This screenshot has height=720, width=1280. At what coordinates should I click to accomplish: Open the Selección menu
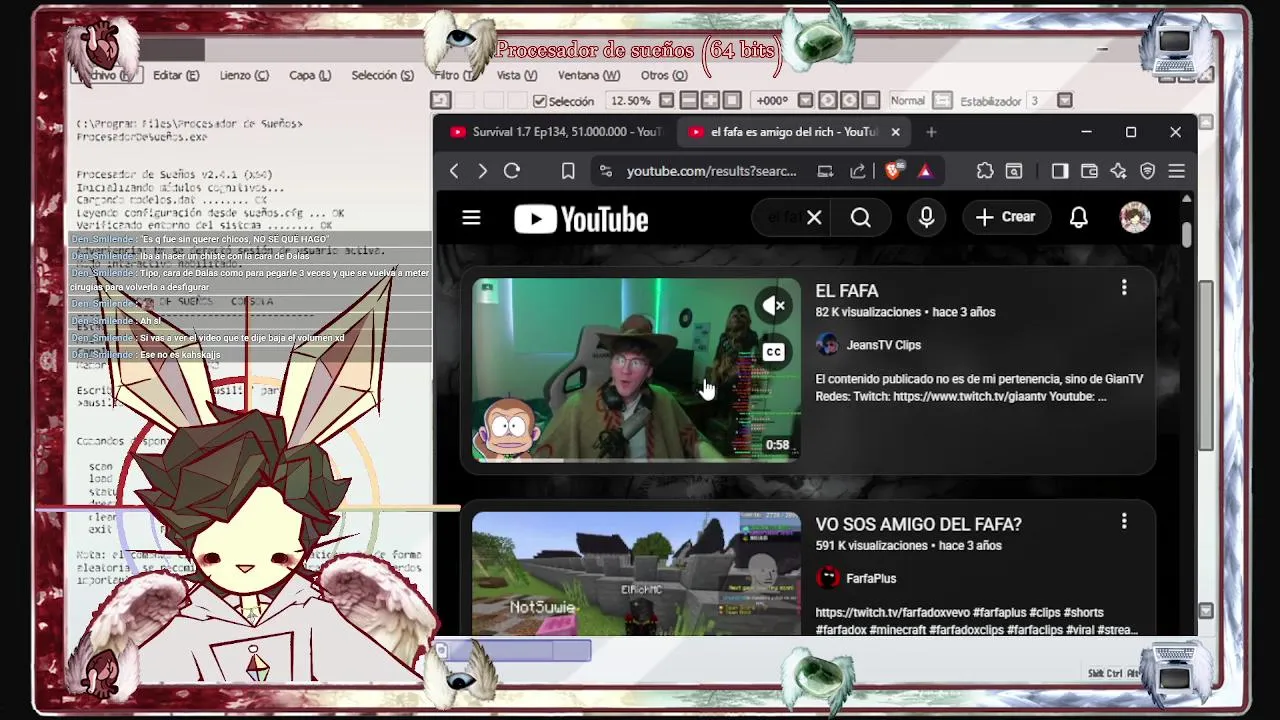382,75
